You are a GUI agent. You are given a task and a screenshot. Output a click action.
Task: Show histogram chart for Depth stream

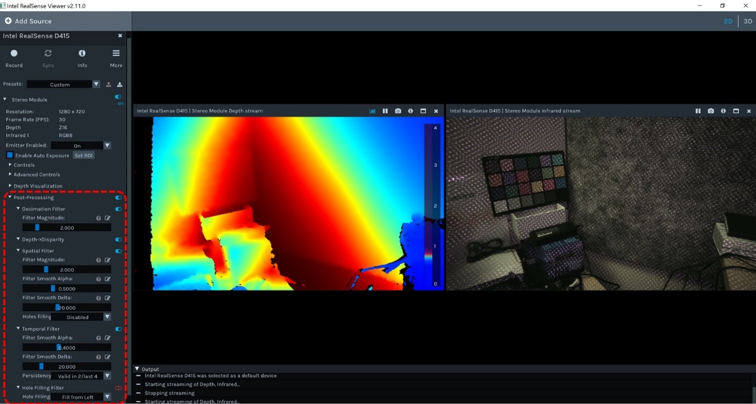click(x=372, y=111)
